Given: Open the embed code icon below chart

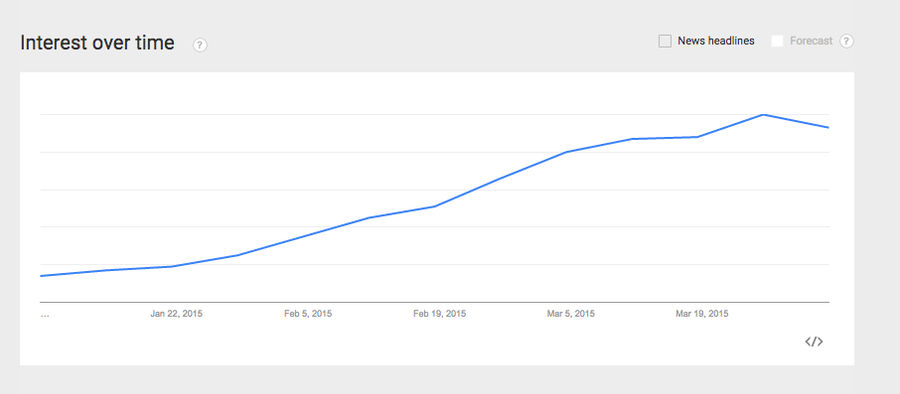Looking at the screenshot, I should tap(814, 342).
